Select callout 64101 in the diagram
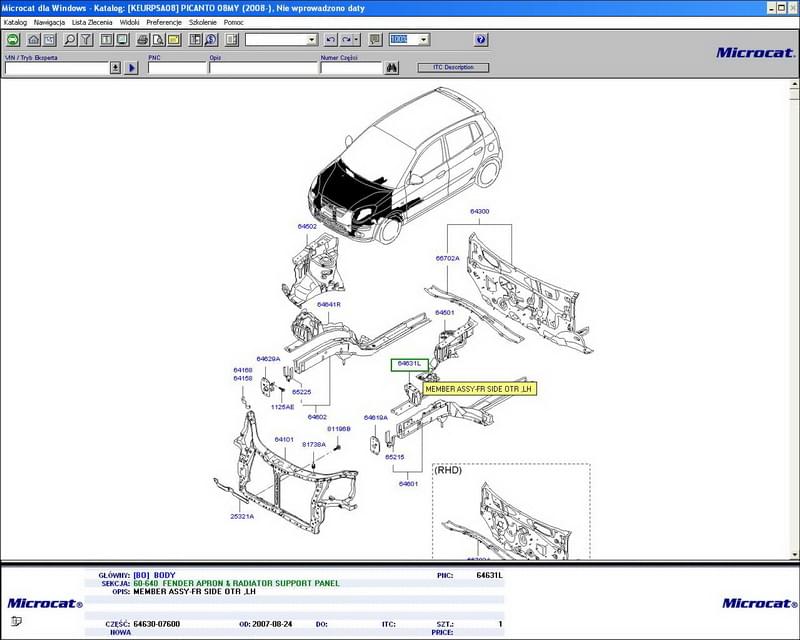 [284, 439]
